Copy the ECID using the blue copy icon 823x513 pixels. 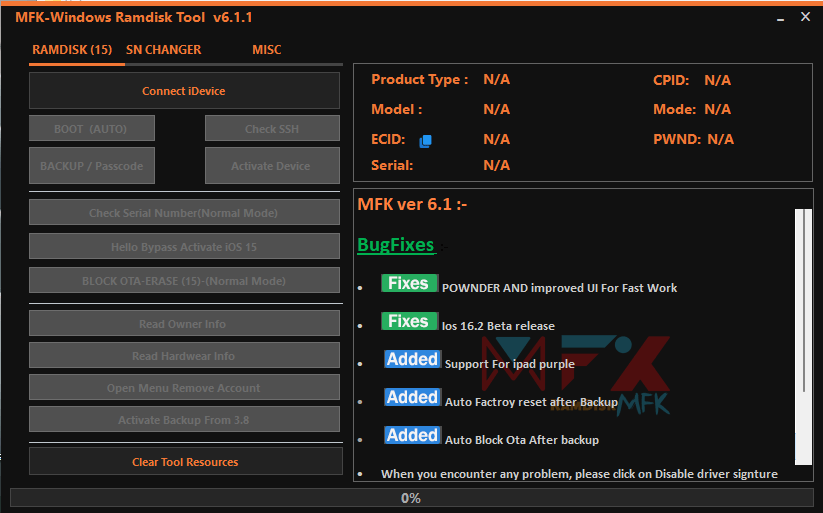425,141
